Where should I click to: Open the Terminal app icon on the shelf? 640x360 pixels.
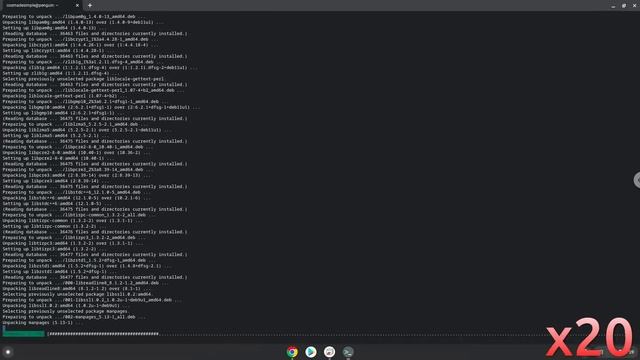(348, 352)
